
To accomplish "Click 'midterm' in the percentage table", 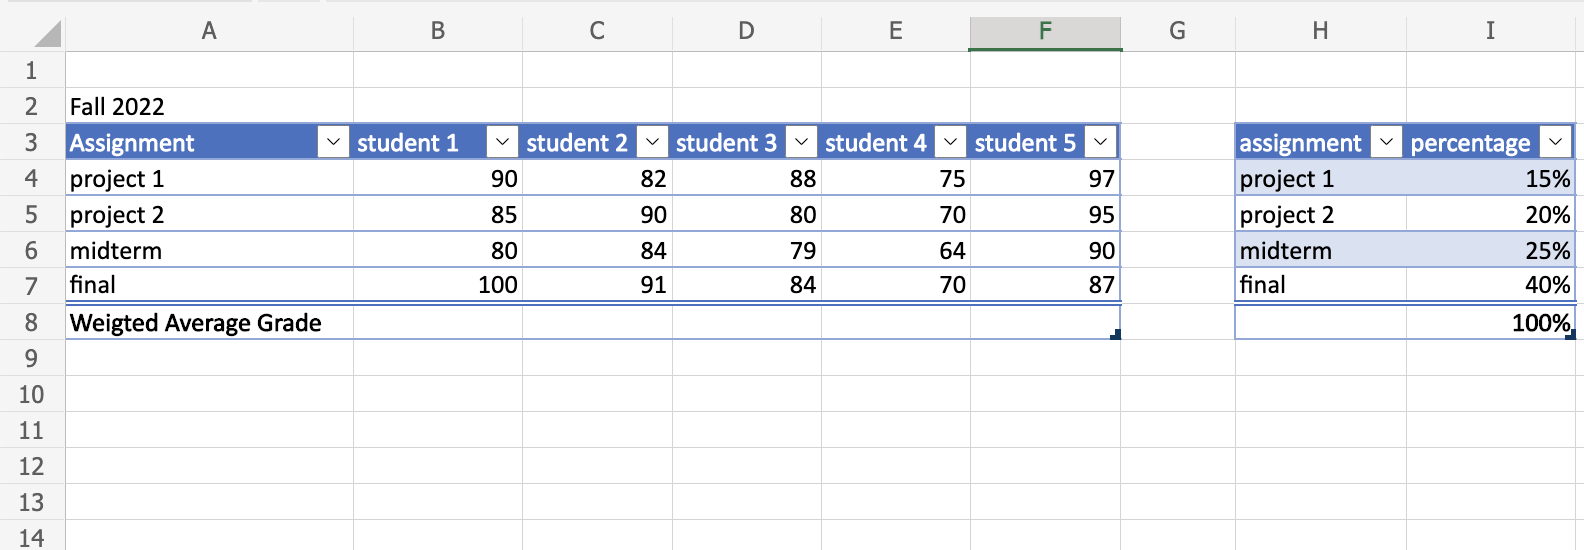I will [x=1321, y=250].
